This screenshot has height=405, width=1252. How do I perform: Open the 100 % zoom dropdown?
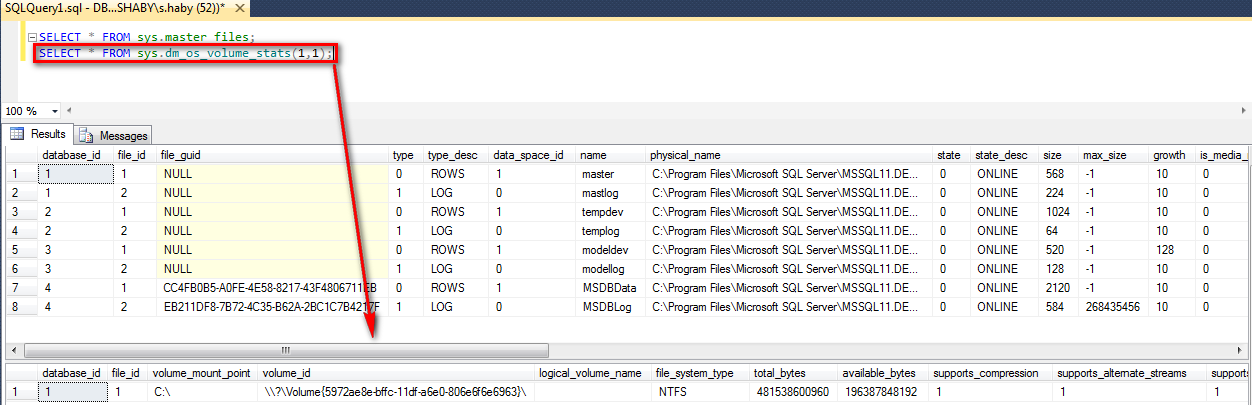tap(54, 111)
